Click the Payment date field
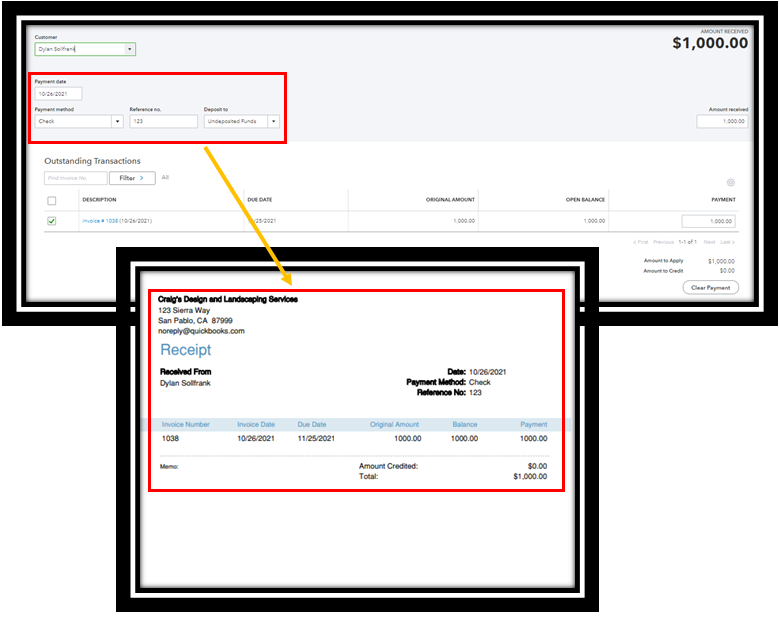 point(58,94)
